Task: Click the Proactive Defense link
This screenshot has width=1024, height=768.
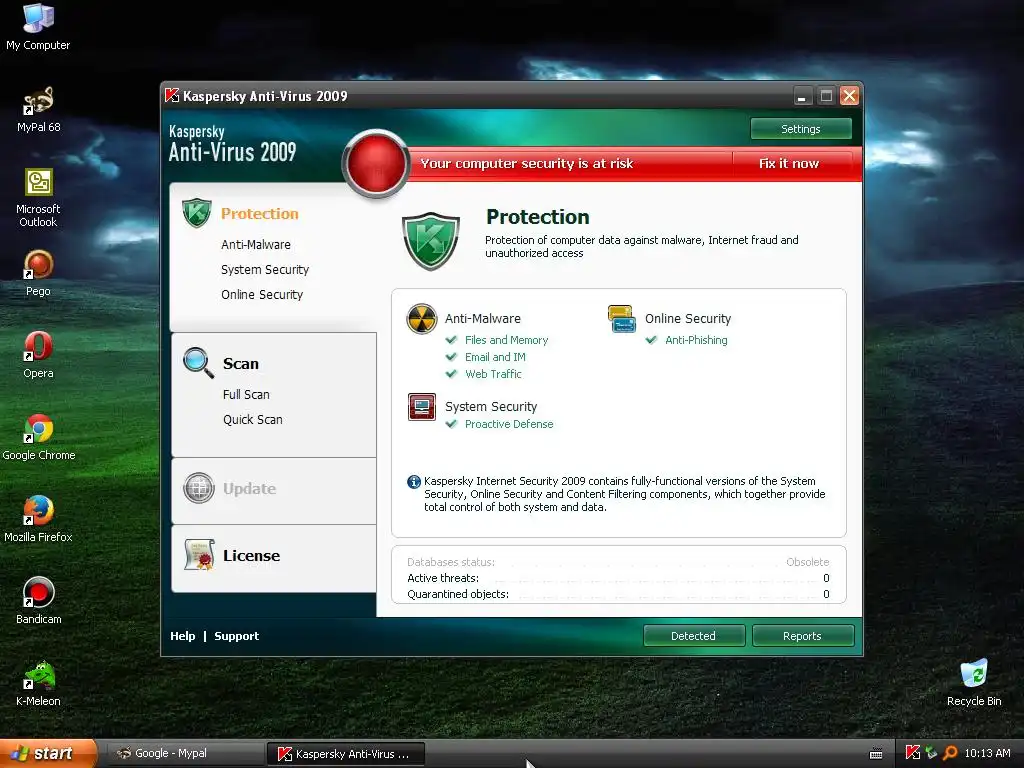Action: point(509,424)
